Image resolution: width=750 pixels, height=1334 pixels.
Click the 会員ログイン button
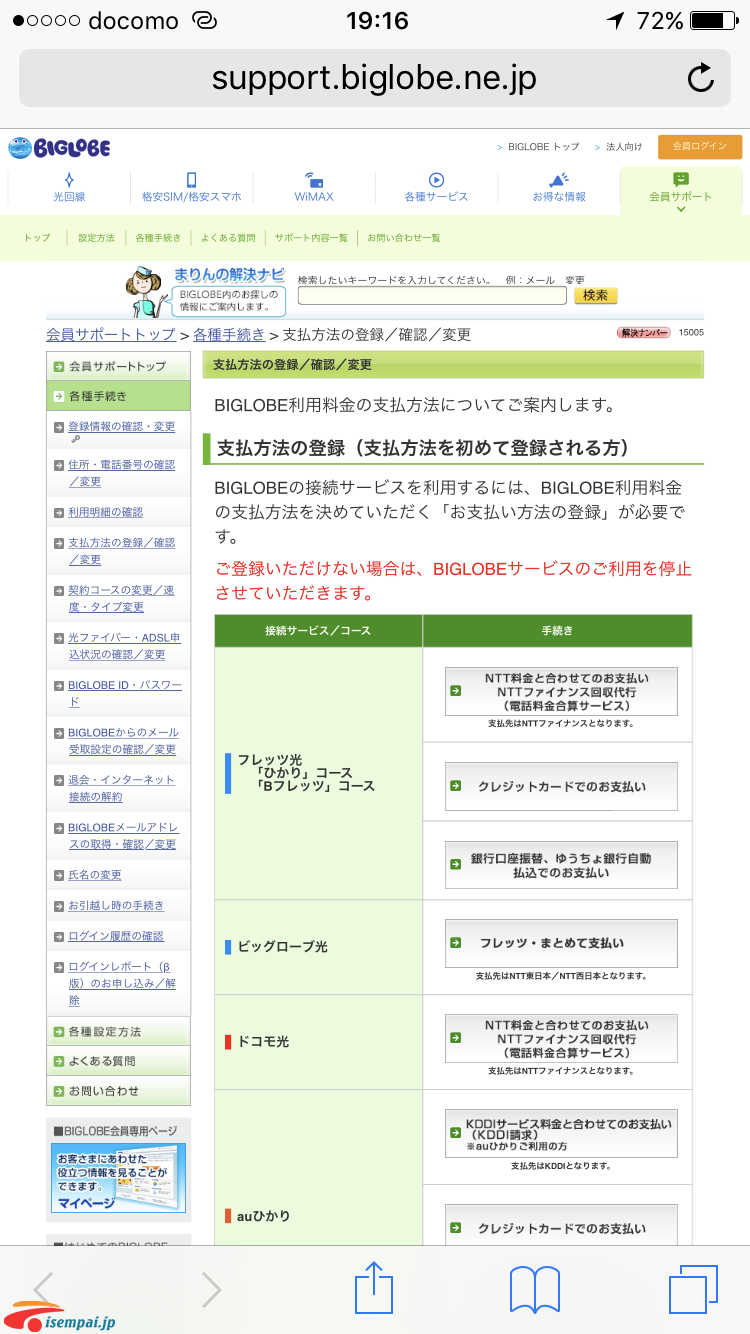700,147
